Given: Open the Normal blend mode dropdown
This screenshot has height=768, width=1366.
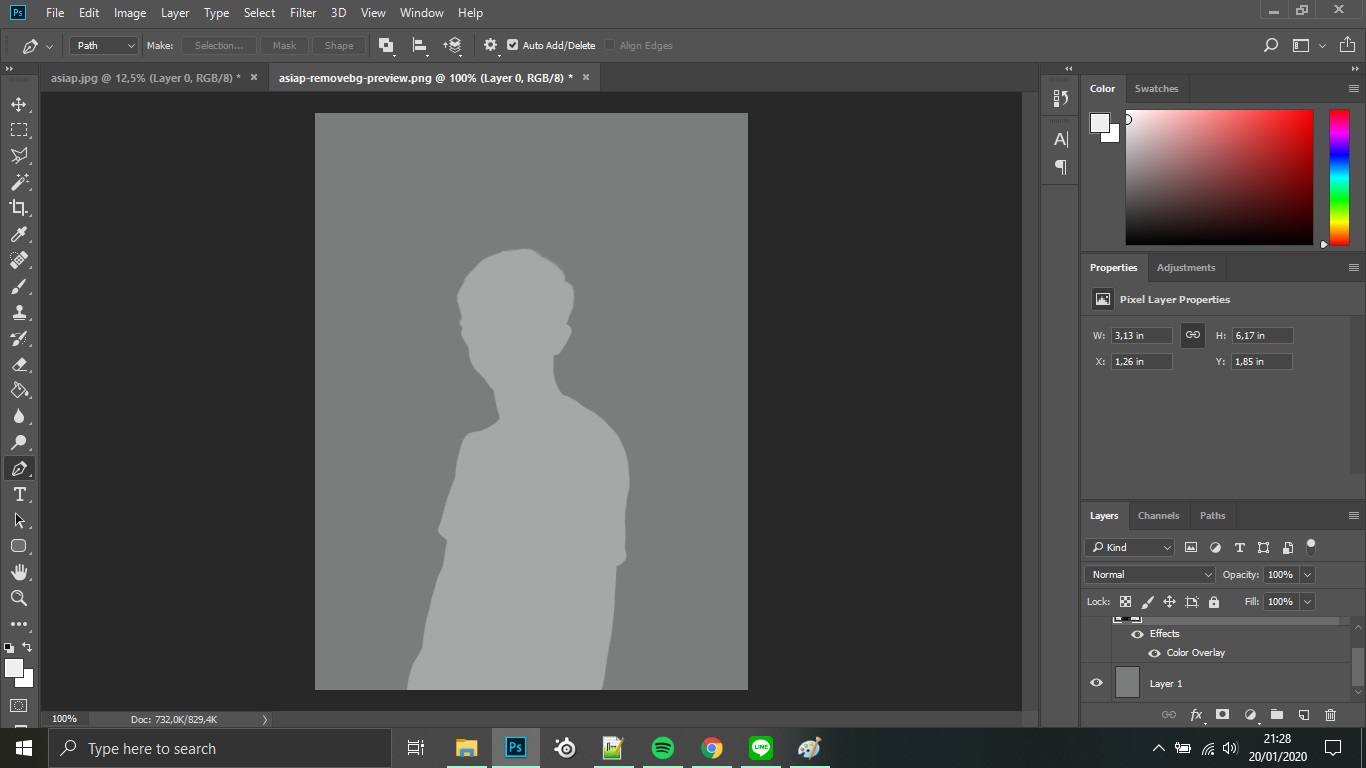Looking at the screenshot, I should click(x=1150, y=575).
